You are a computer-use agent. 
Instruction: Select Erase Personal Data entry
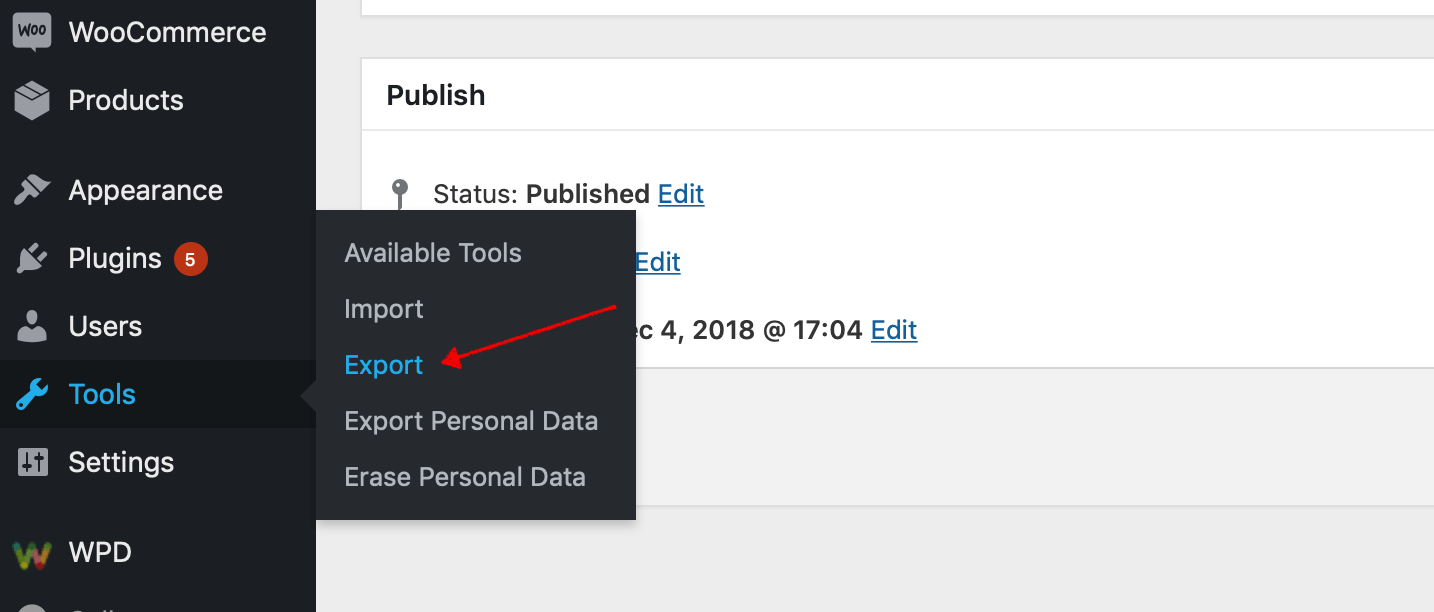pyautogui.click(x=465, y=477)
